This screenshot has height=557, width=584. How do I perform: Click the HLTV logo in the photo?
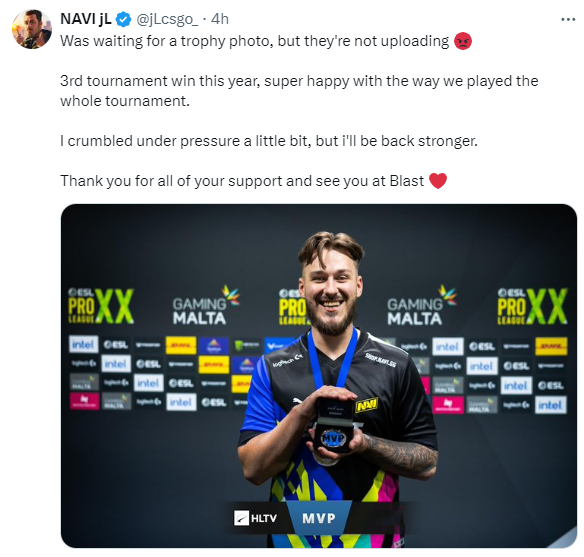tap(256, 518)
